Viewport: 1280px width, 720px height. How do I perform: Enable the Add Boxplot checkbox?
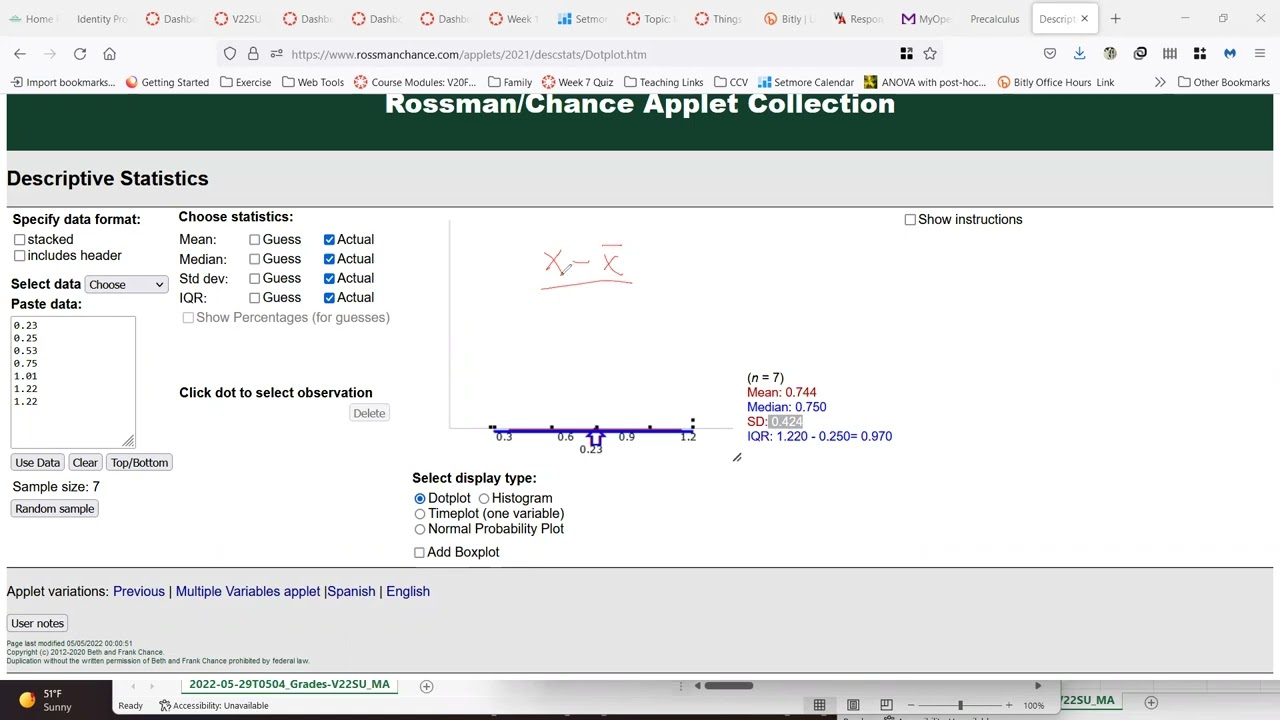click(419, 552)
